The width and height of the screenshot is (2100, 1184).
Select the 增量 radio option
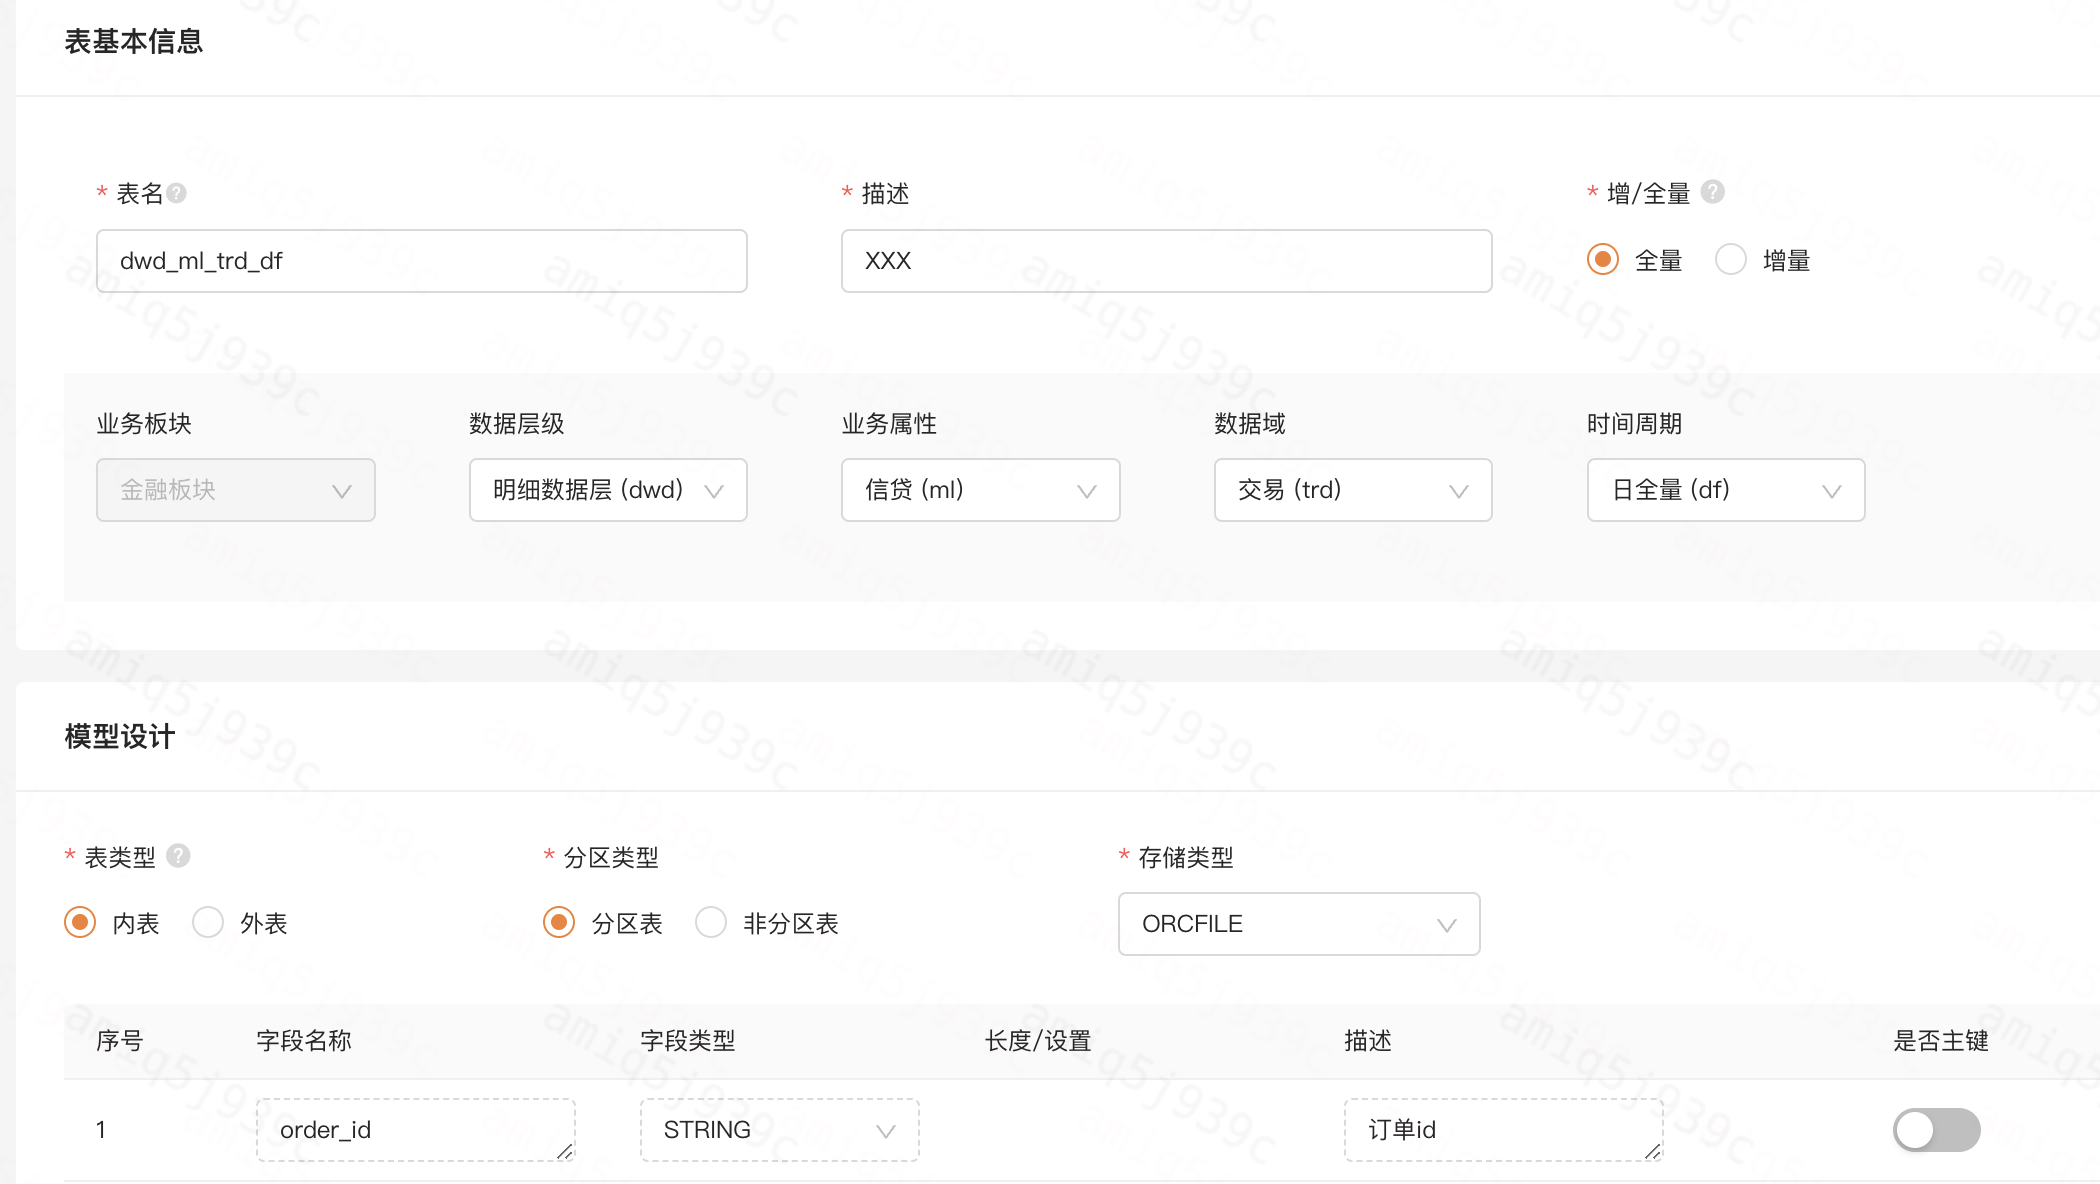coord(1731,260)
